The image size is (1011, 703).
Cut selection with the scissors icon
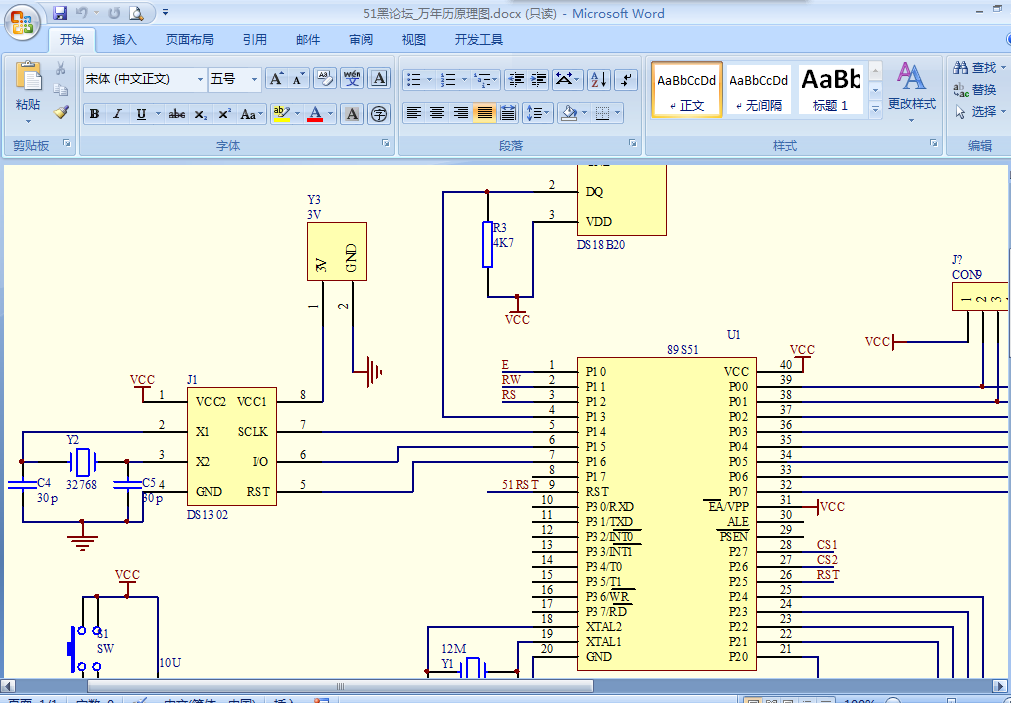tap(61, 68)
